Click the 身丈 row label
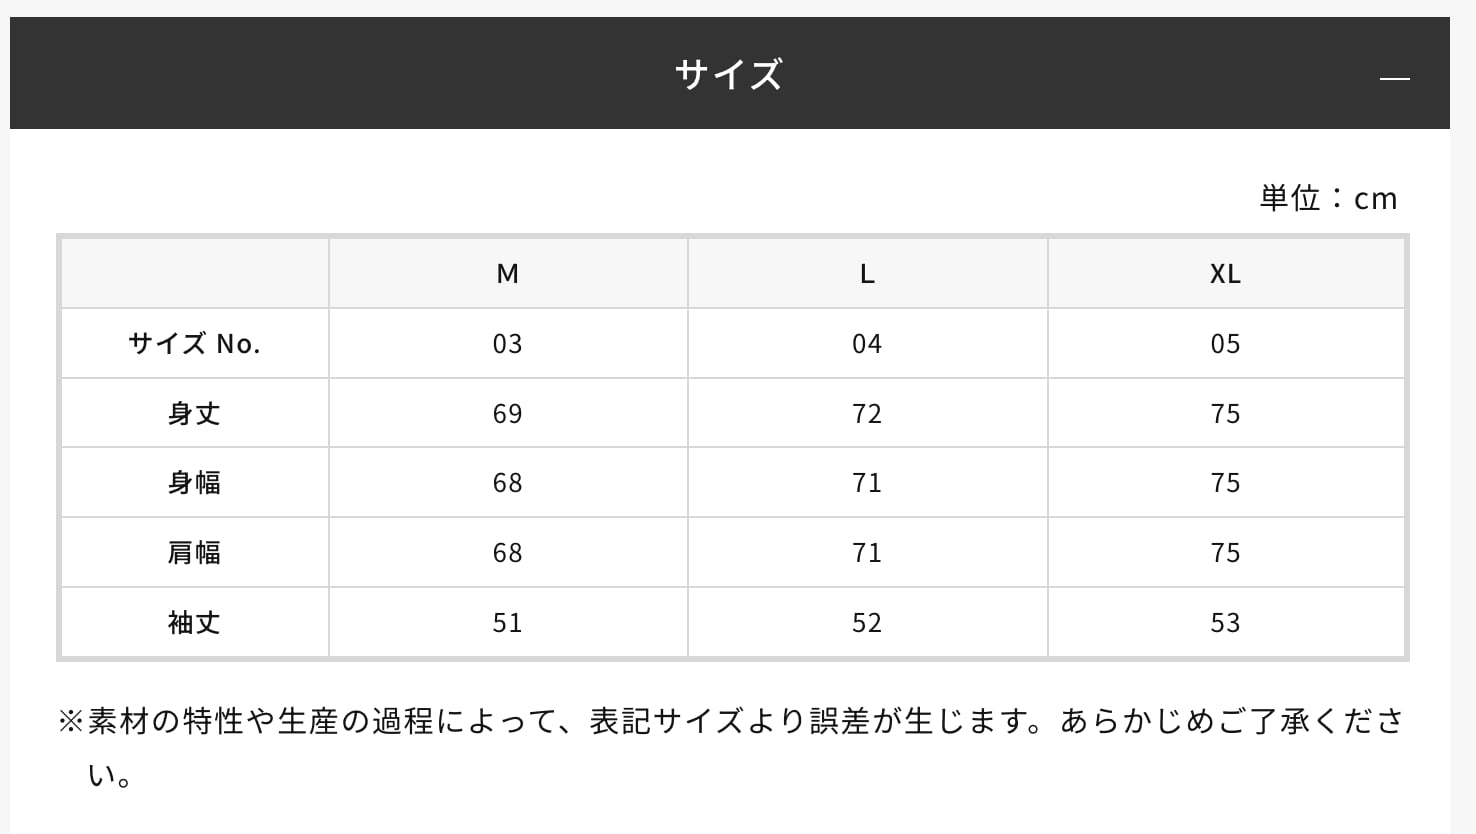The image size is (1476, 834). click(x=194, y=413)
